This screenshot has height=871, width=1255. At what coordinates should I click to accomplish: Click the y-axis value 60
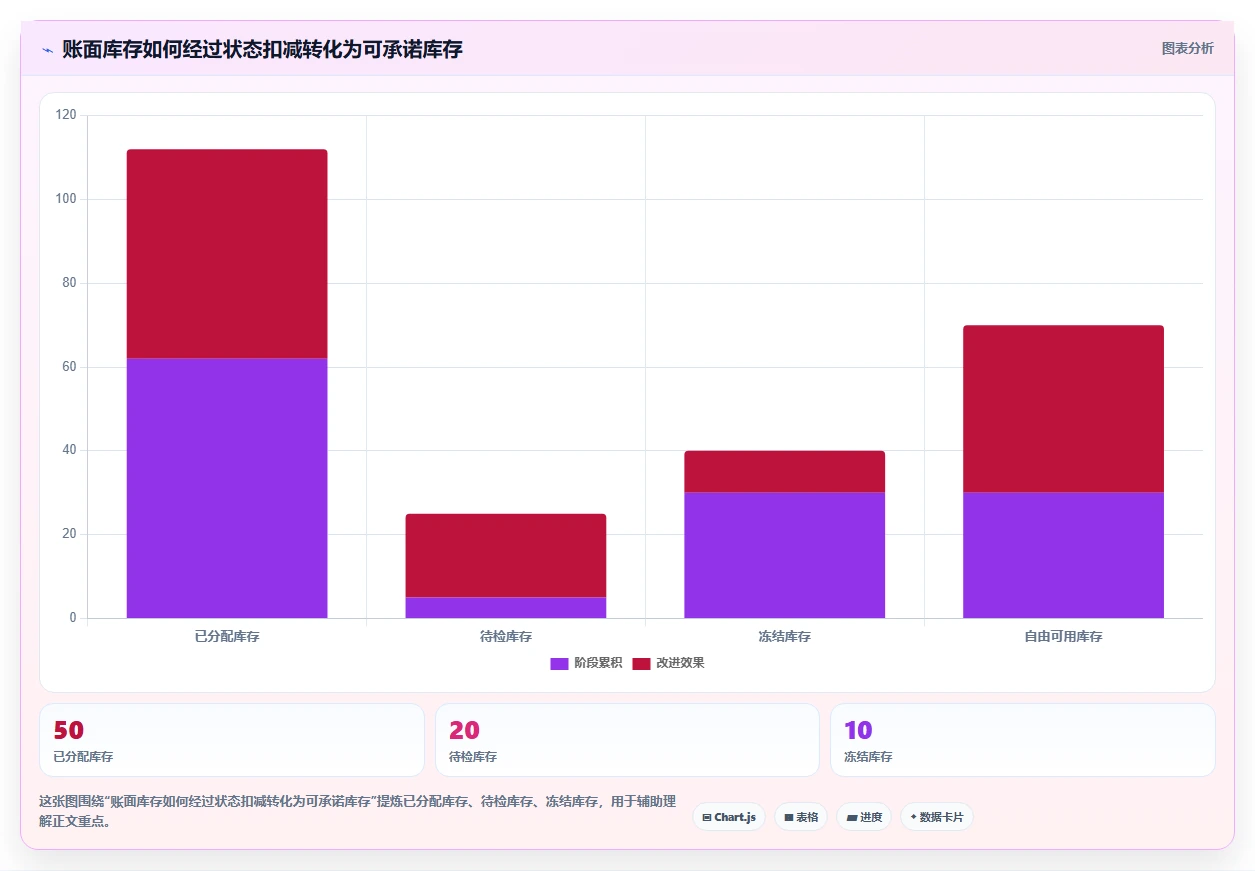(69, 367)
